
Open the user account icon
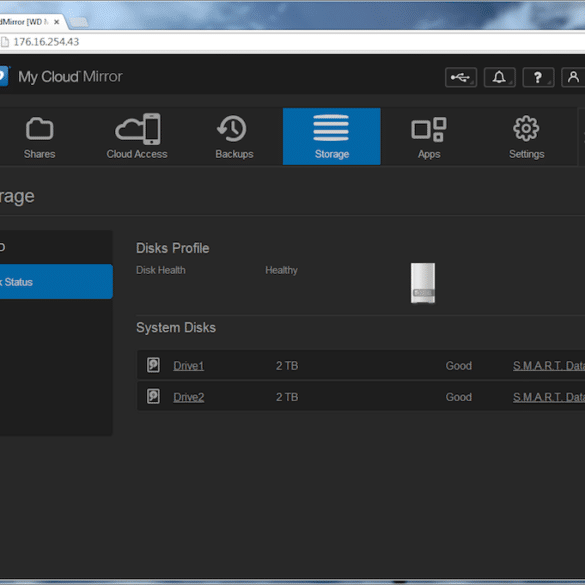point(573,77)
